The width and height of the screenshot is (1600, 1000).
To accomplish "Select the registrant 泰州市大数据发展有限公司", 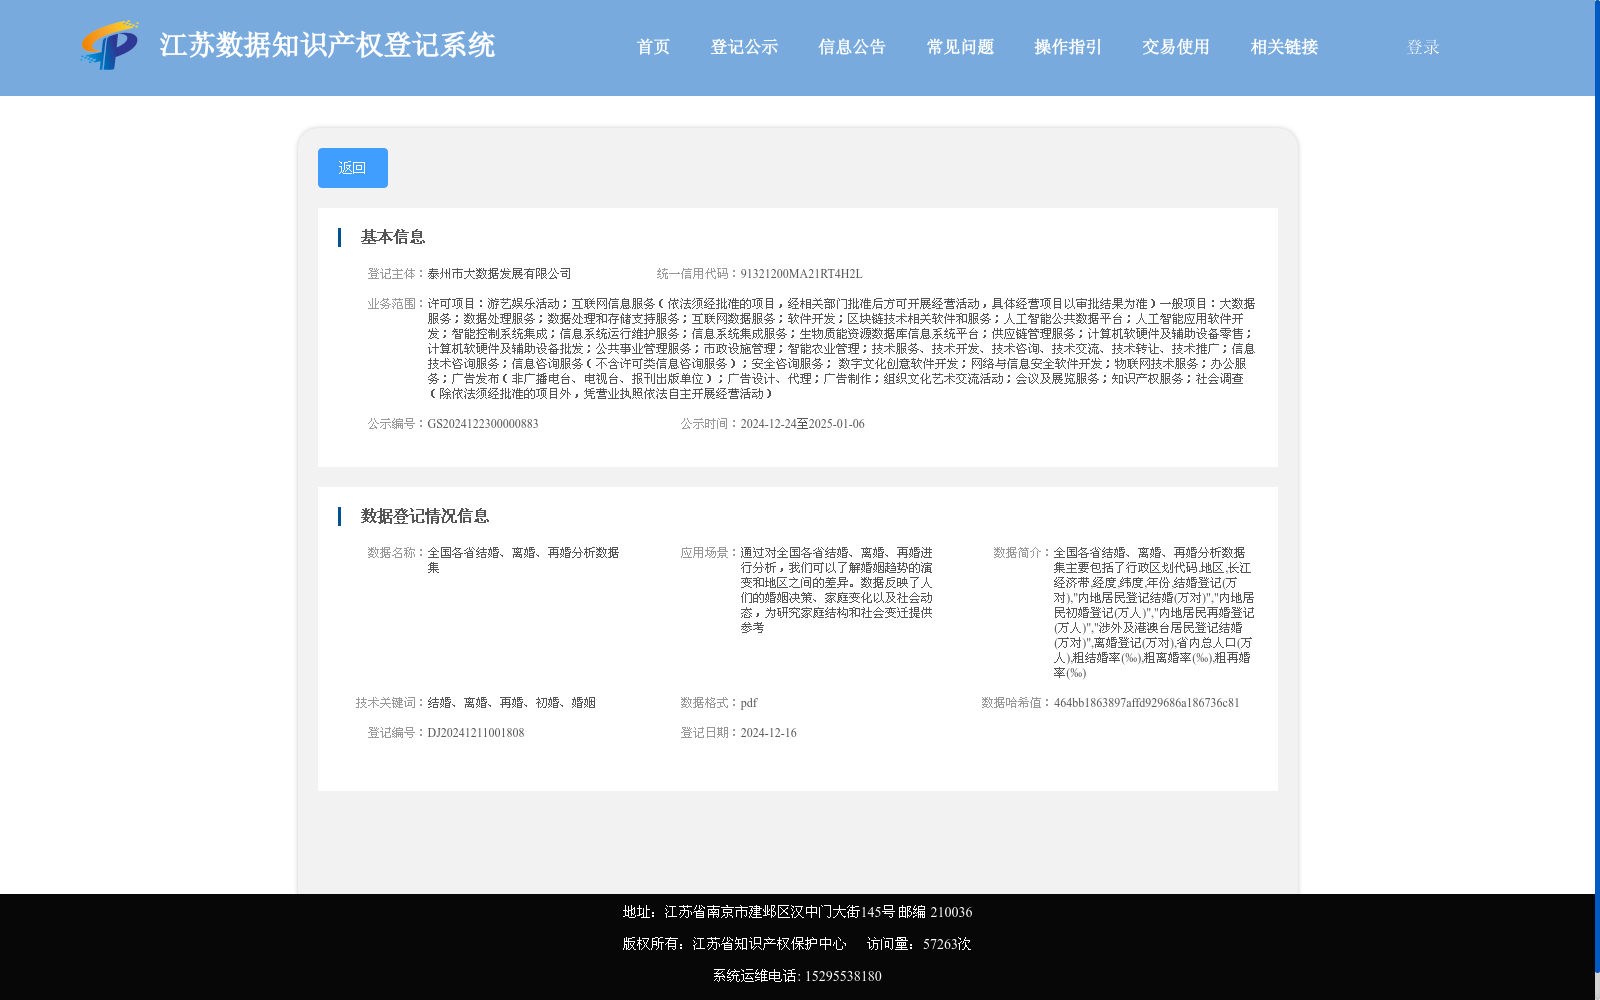I will click(x=498, y=272).
